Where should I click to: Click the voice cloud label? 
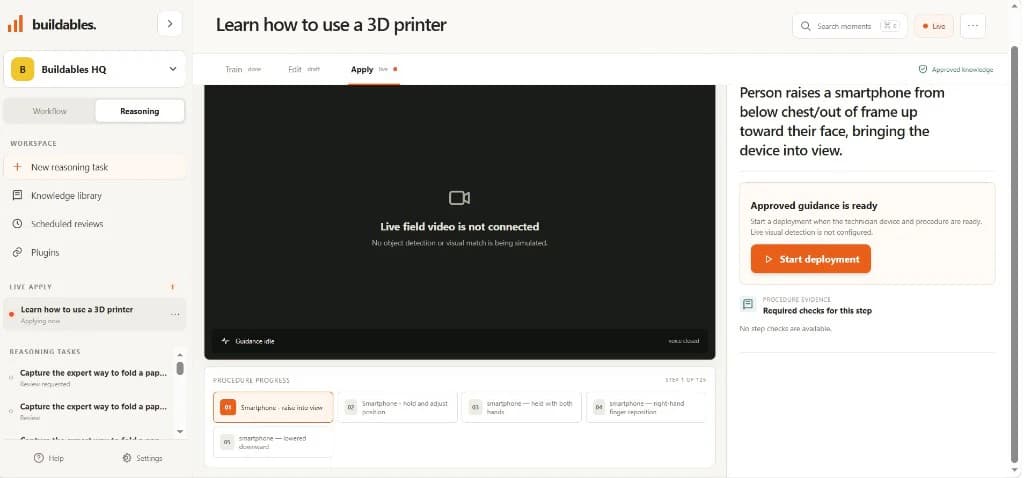click(683, 341)
